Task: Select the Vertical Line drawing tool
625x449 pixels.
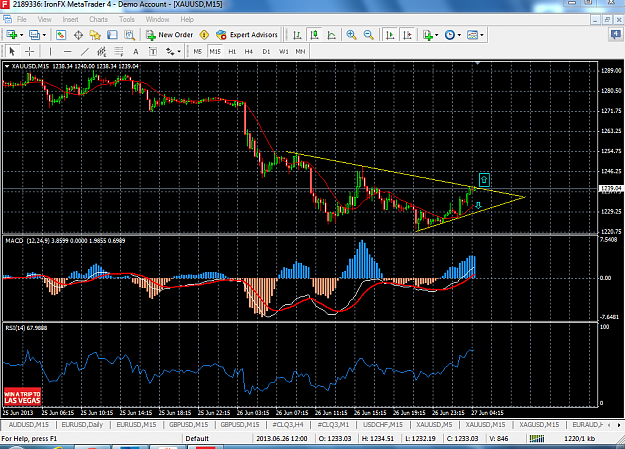Action: click(50, 51)
